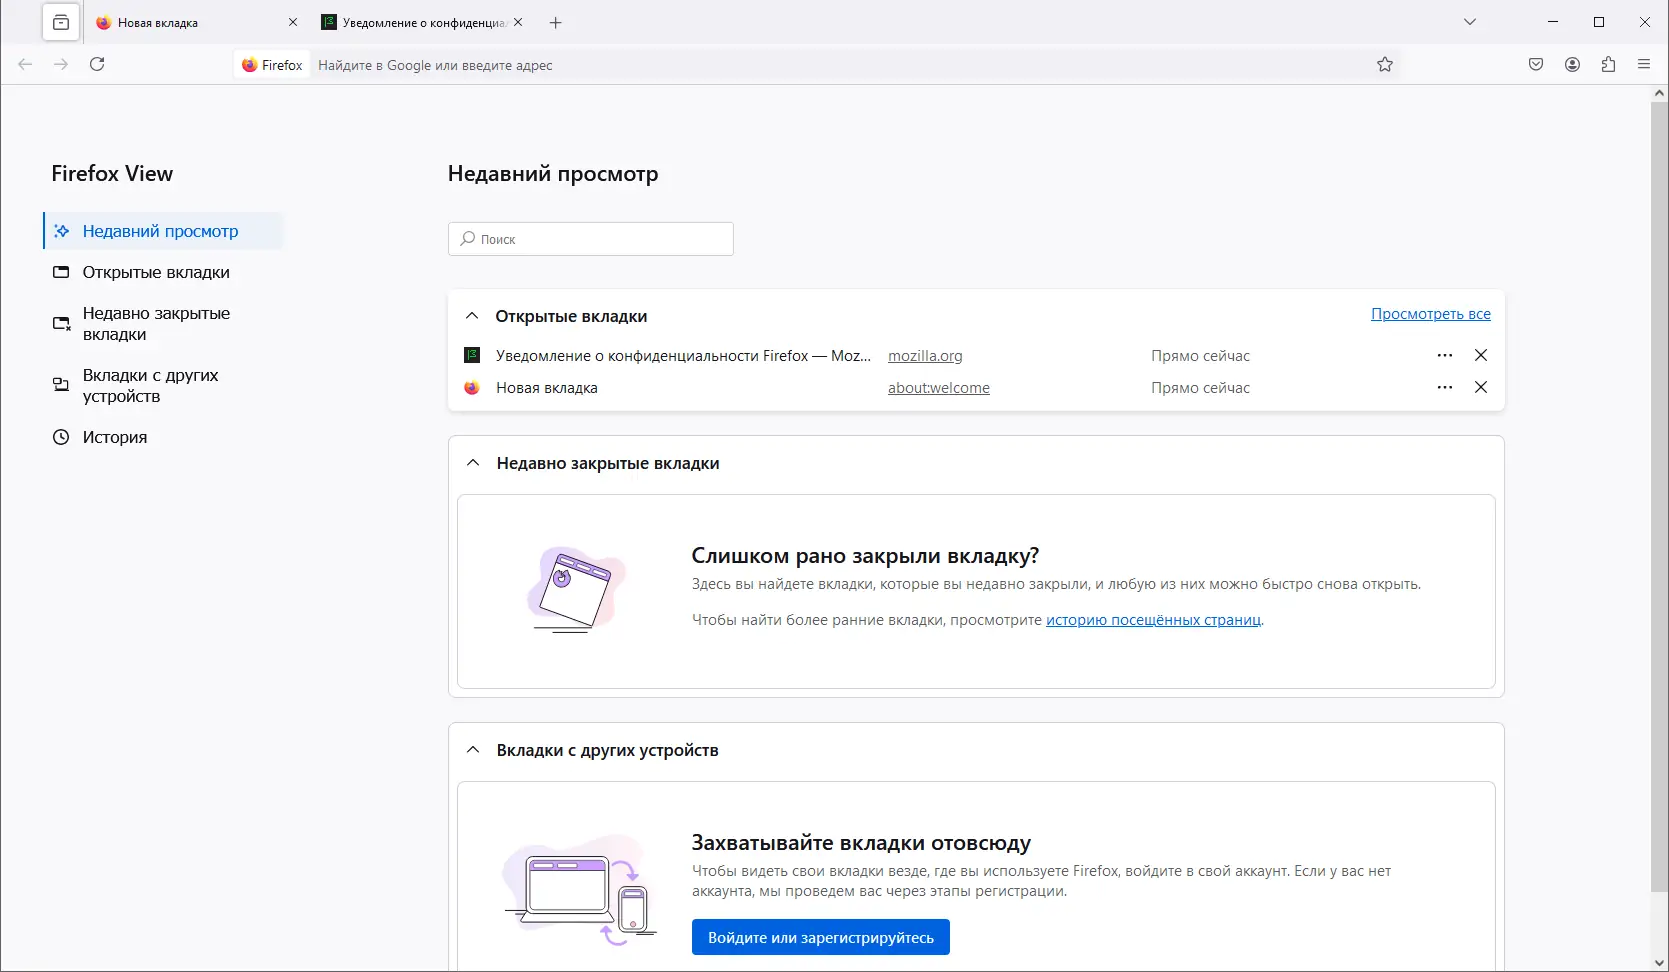Click the Войдите или зарегистрируйтесь button

pyautogui.click(x=820, y=938)
